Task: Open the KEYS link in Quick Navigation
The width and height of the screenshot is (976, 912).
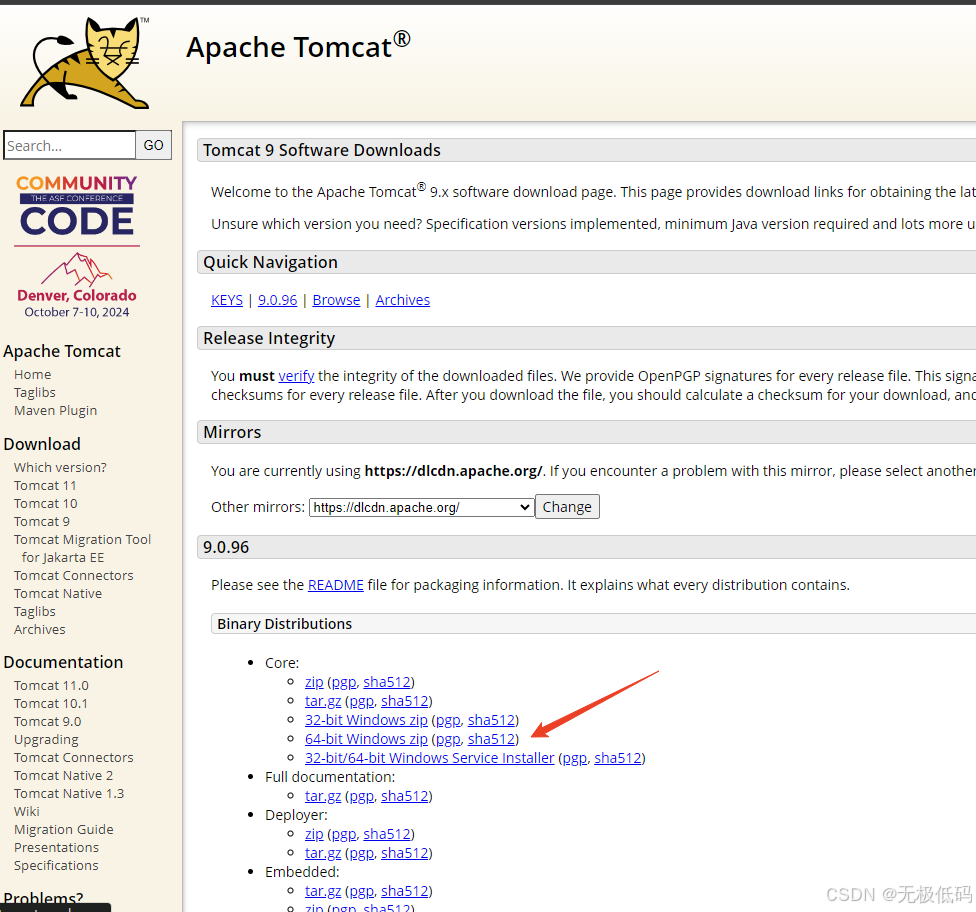Action: click(x=227, y=300)
